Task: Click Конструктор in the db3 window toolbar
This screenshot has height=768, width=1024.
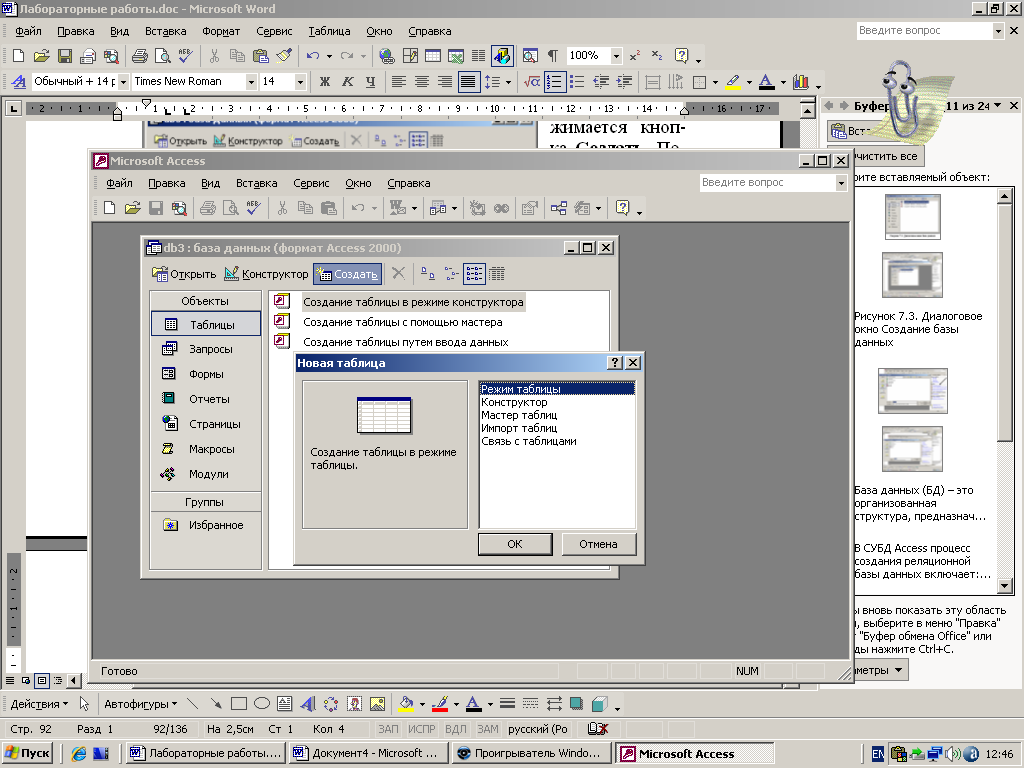Action: tap(266, 274)
